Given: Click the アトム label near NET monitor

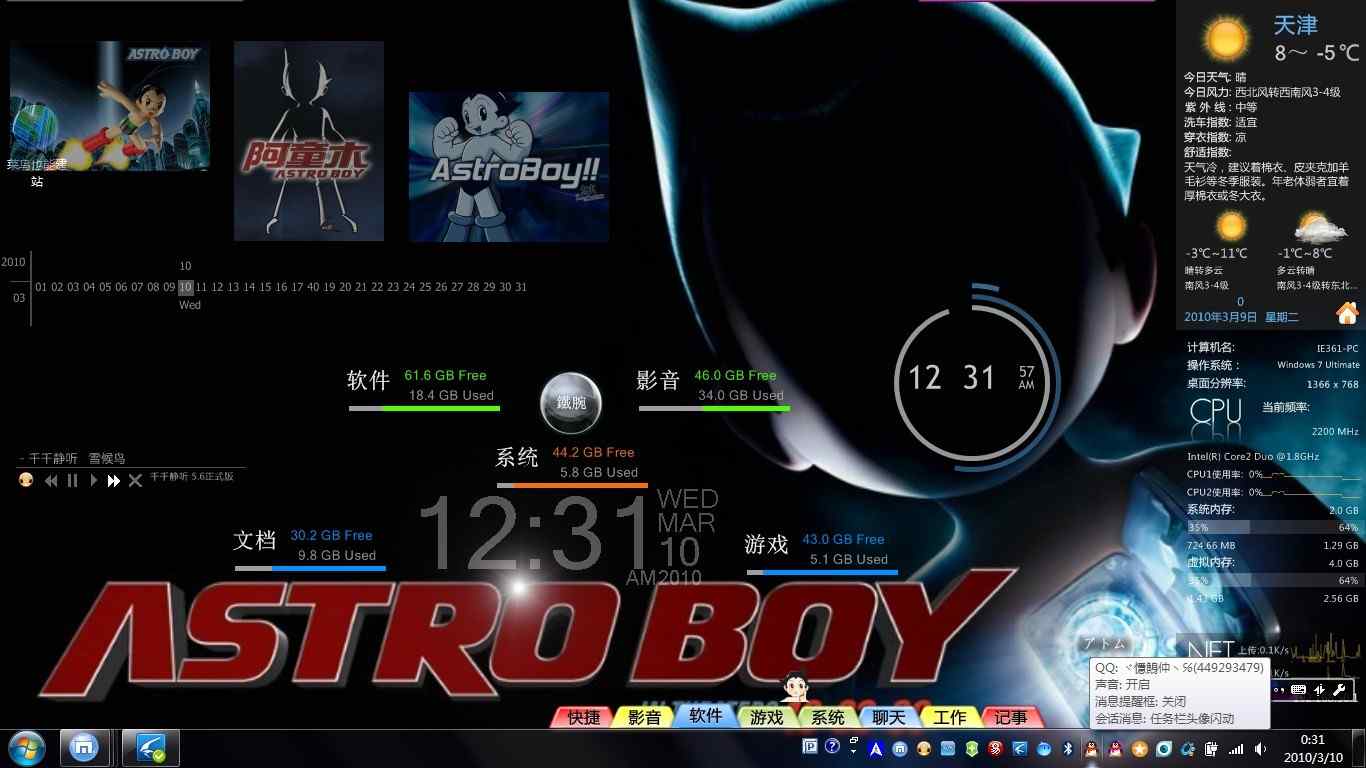Looking at the screenshot, I should pyautogui.click(x=1105, y=644).
